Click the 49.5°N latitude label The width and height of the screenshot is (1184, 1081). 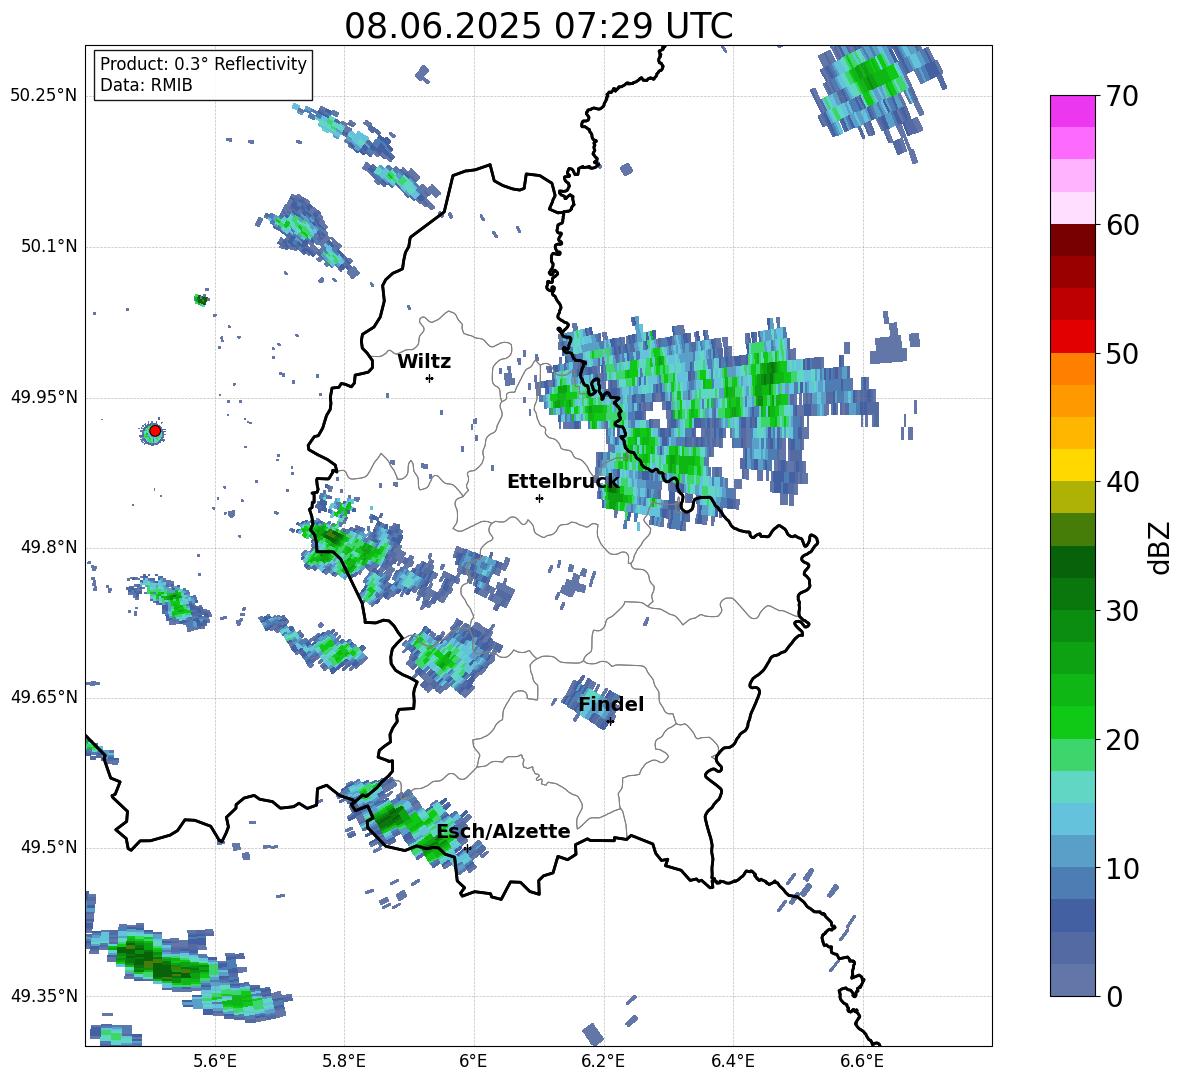click(49, 847)
